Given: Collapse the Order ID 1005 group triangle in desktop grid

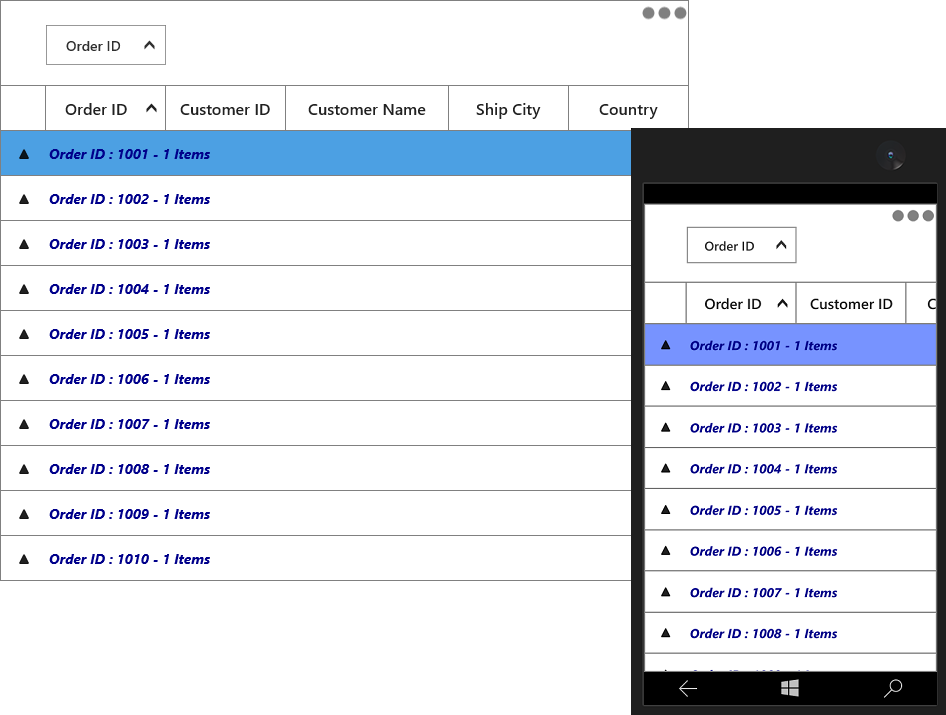Looking at the screenshot, I should click(24, 334).
